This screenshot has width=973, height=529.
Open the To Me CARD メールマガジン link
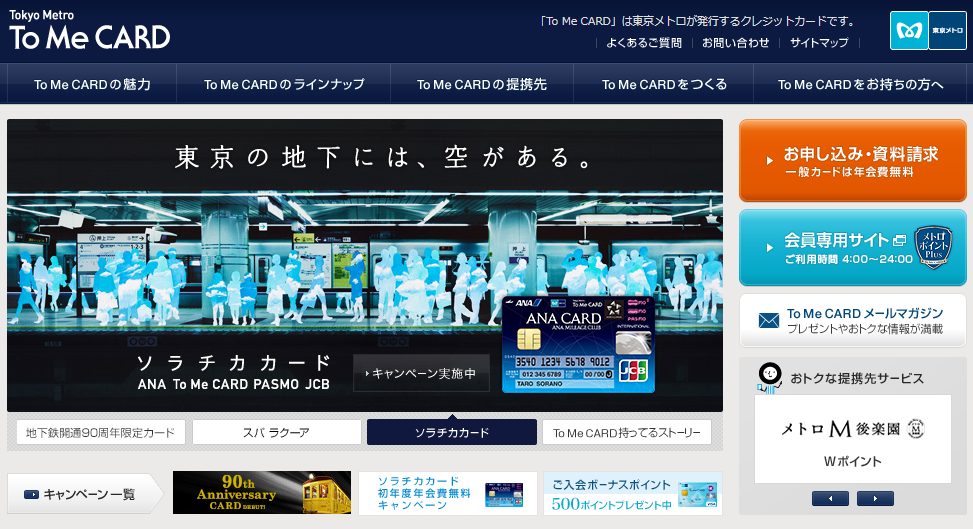(x=853, y=320)
